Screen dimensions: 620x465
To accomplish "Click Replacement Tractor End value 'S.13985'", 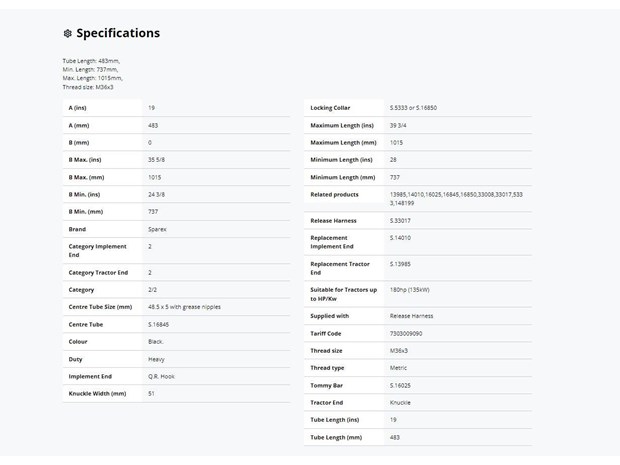I will (x=400, y=264).
